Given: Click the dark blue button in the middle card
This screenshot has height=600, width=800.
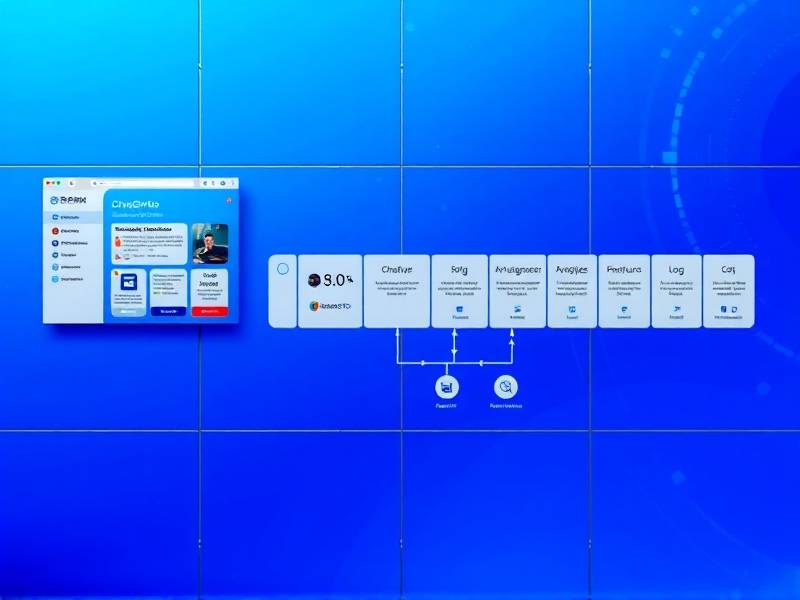Looking at the screenshot, I should click(168, 311).
